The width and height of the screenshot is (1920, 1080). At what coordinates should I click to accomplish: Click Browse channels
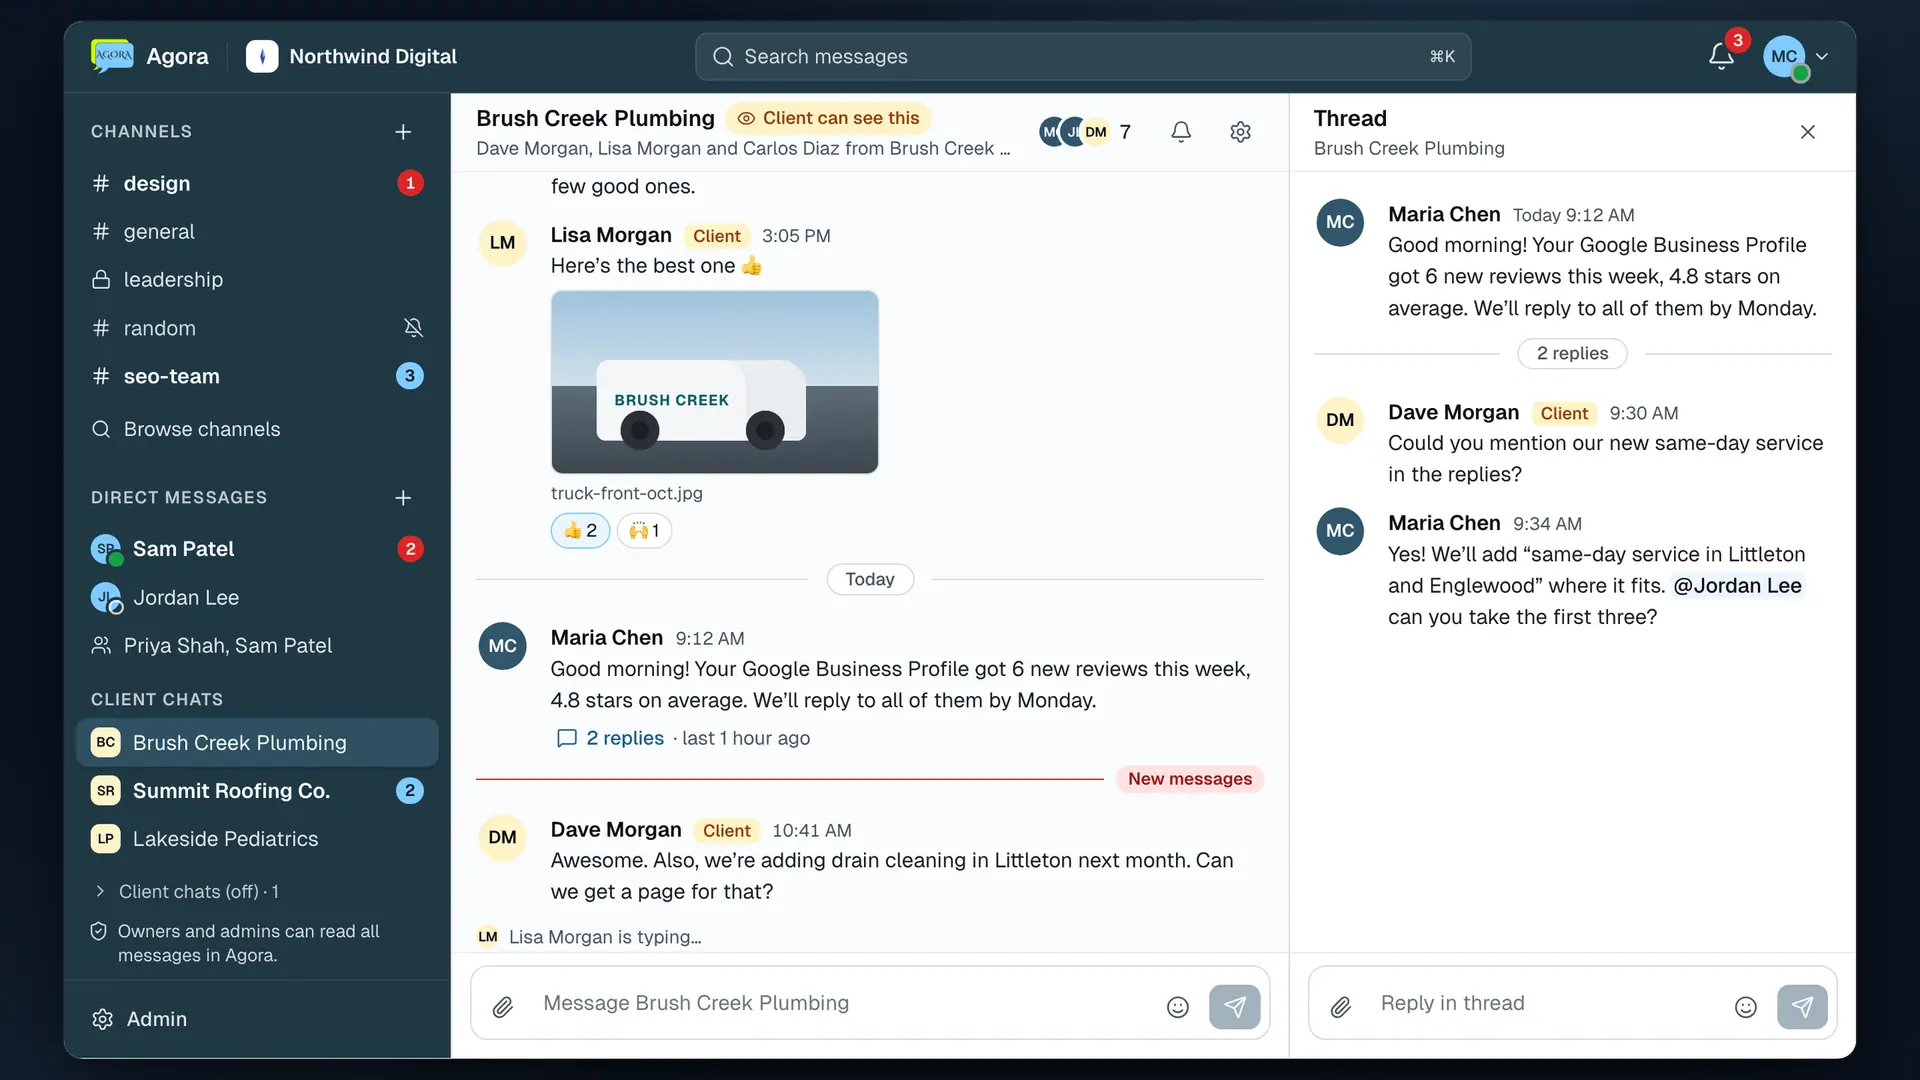point(257,429)
